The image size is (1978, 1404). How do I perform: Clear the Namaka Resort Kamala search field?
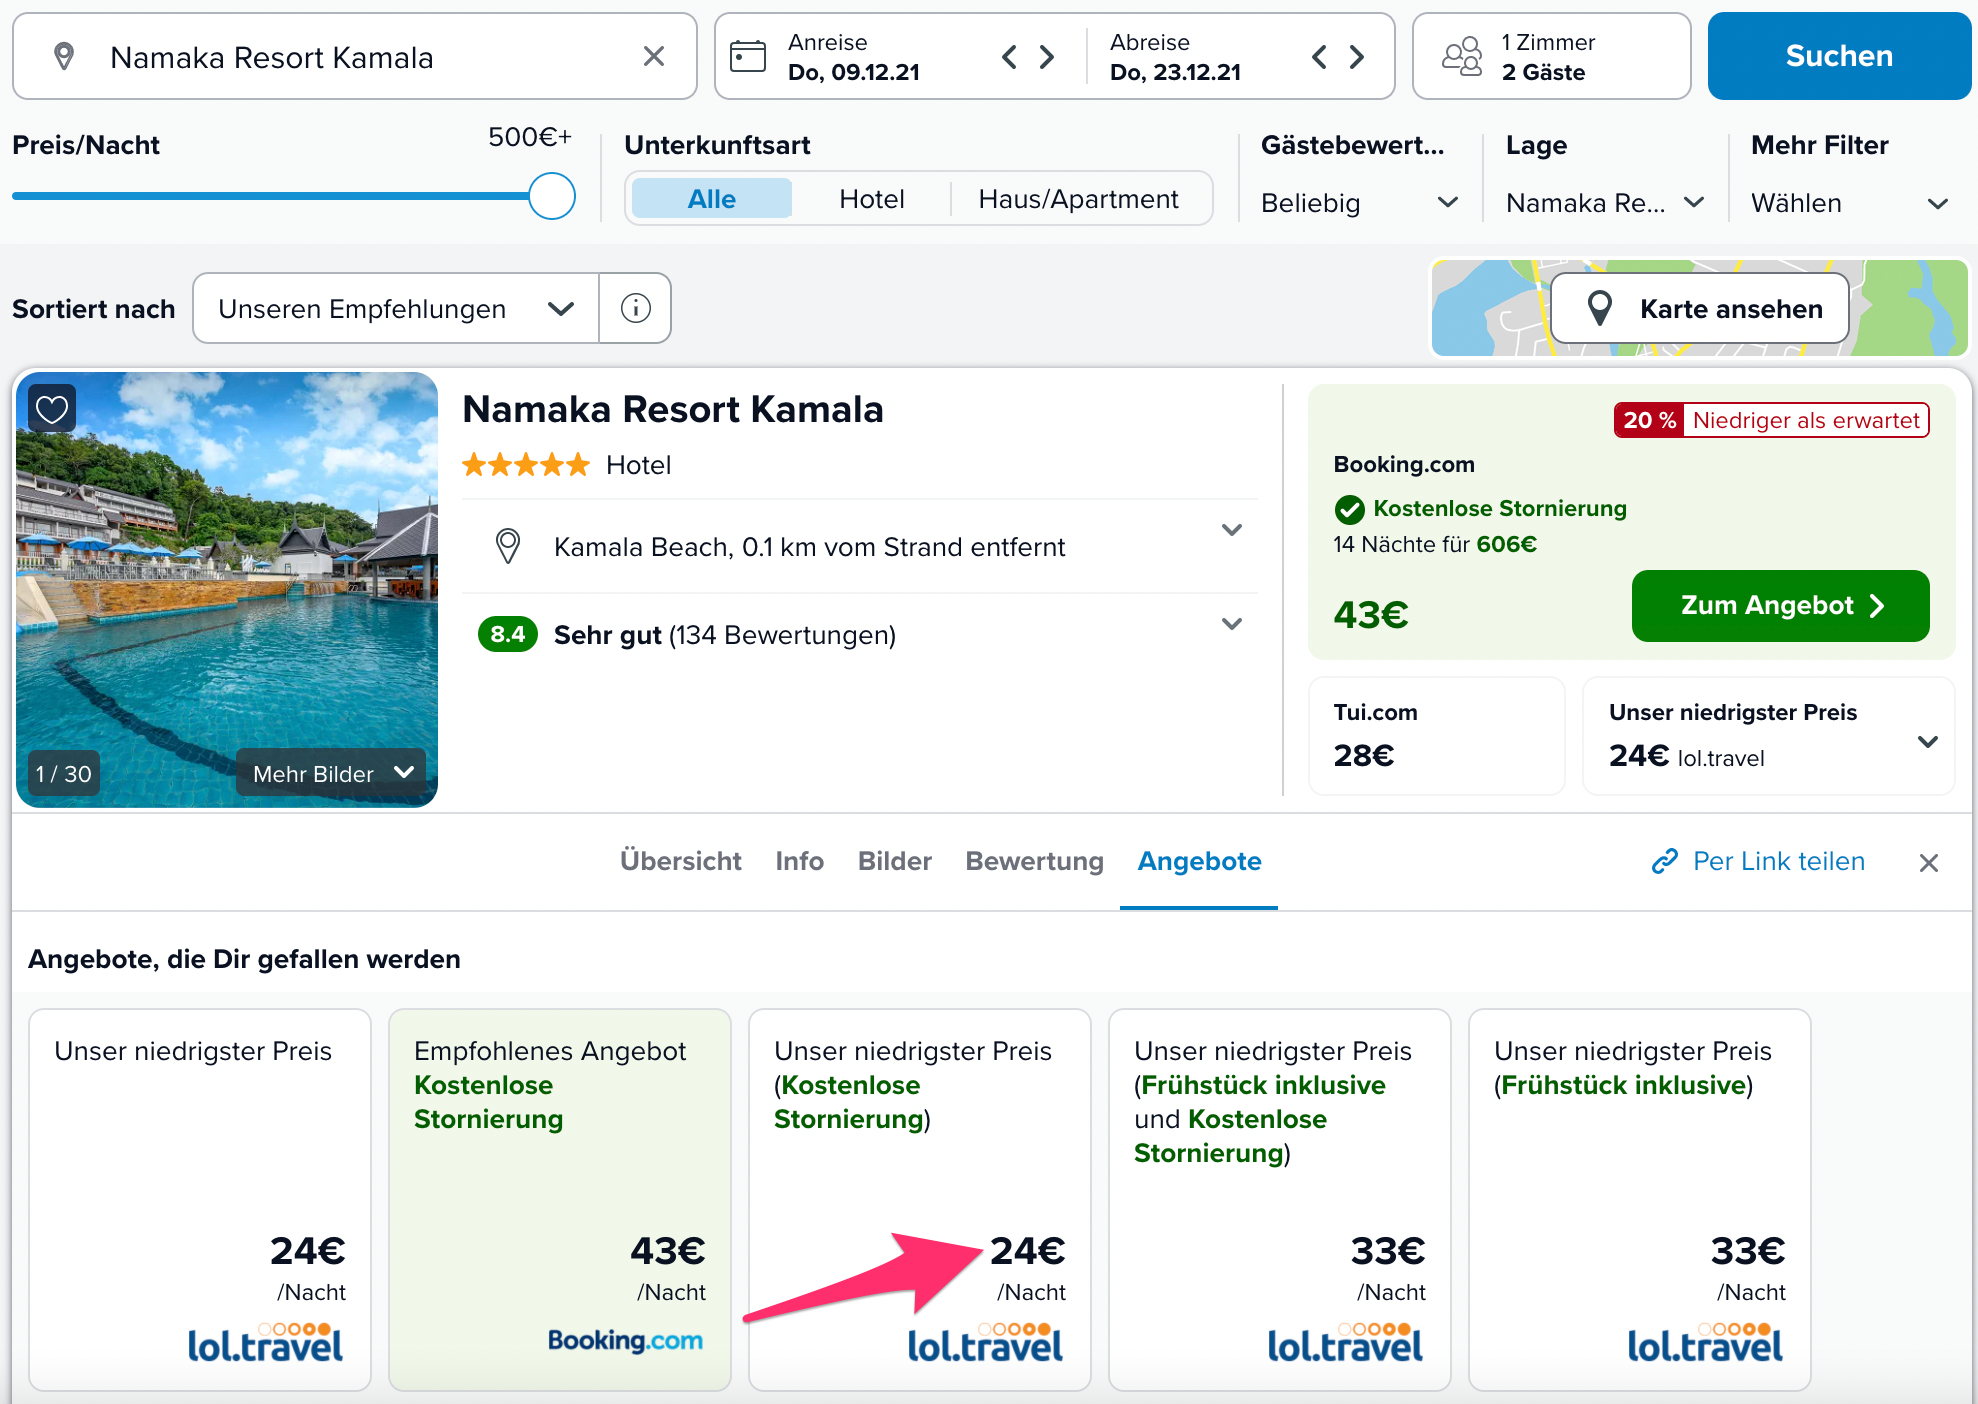654,56
